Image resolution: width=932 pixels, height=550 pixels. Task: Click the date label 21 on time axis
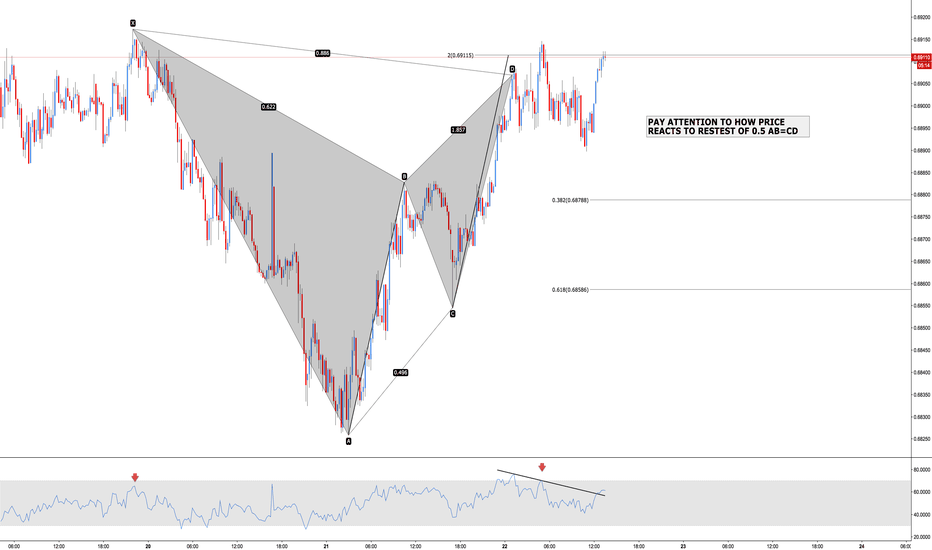point(326,546)
